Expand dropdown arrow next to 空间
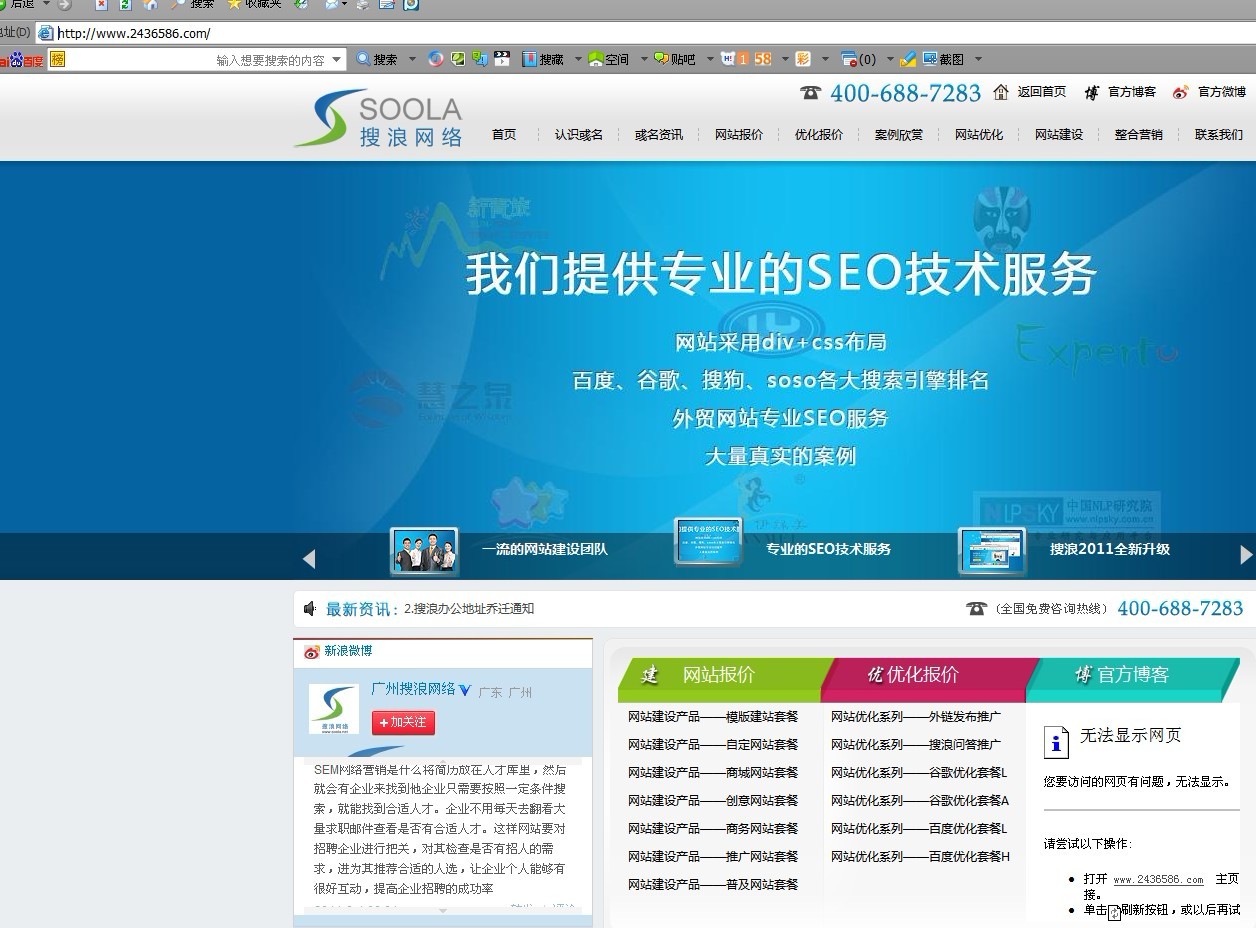1256x928 pixels. (x=643, y=59)
